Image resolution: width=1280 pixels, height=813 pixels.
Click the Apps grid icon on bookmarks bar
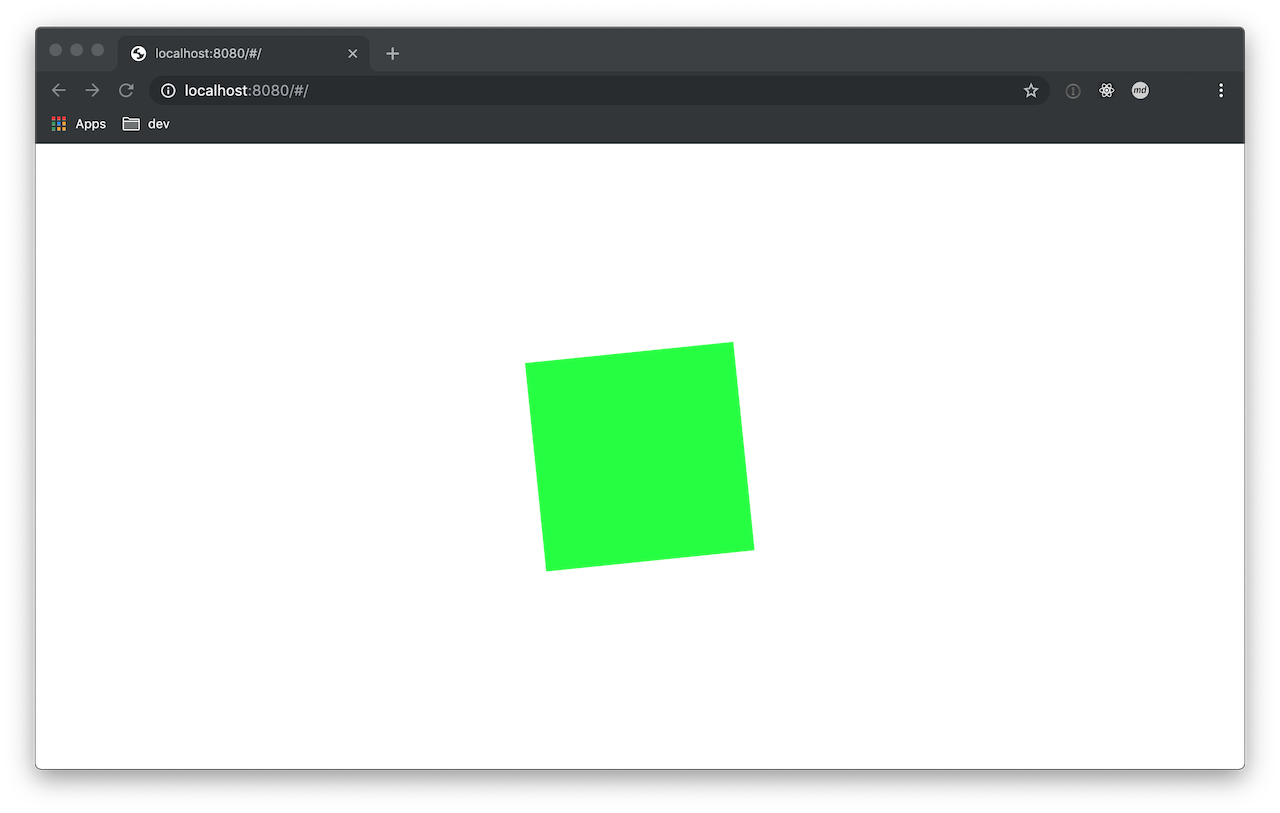pos(58,123)
